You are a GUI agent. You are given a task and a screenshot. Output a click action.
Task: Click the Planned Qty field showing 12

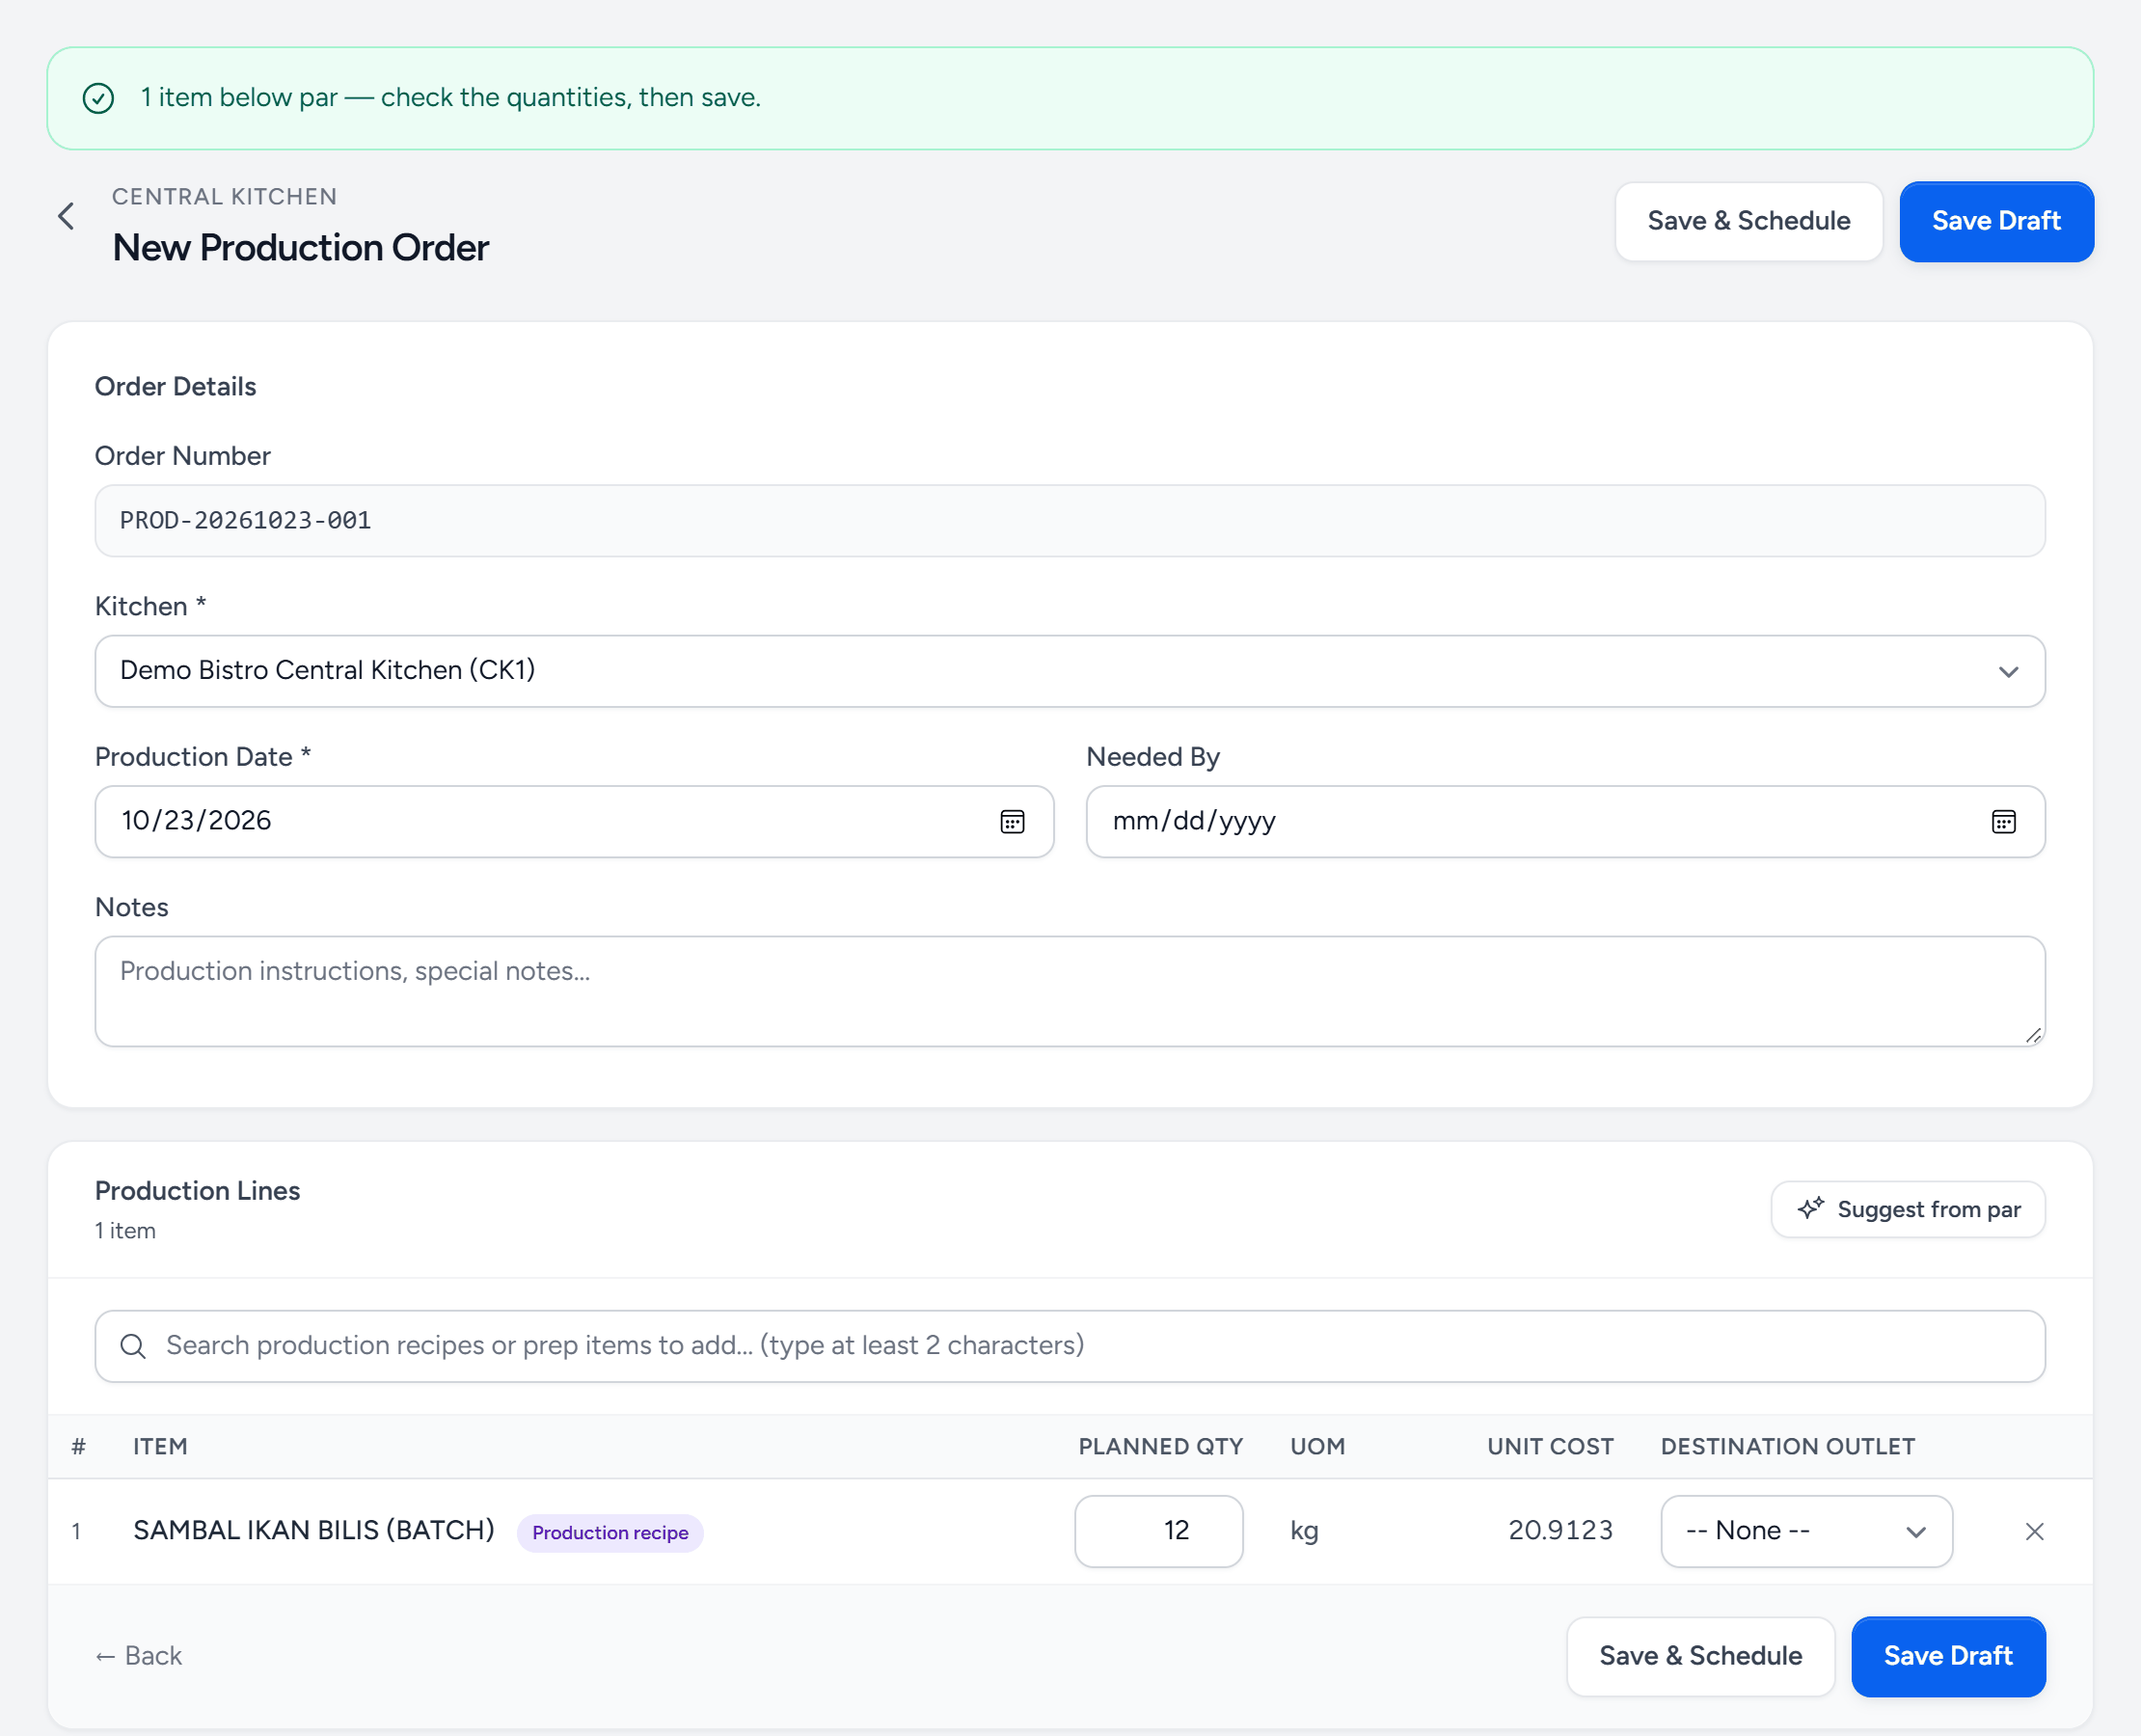[1158, 1531]
